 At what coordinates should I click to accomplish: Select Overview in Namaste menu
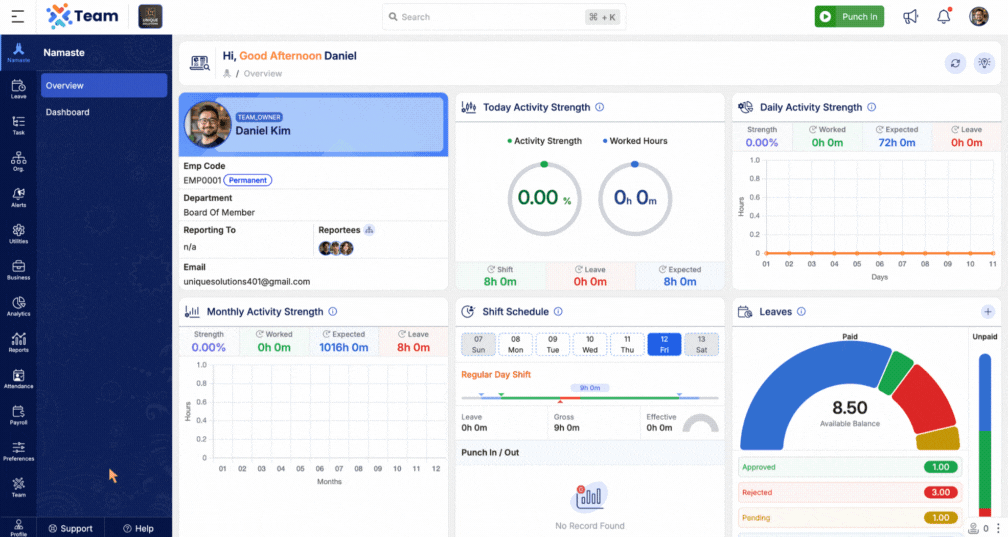pyautogui.click(x=103, y=86)
